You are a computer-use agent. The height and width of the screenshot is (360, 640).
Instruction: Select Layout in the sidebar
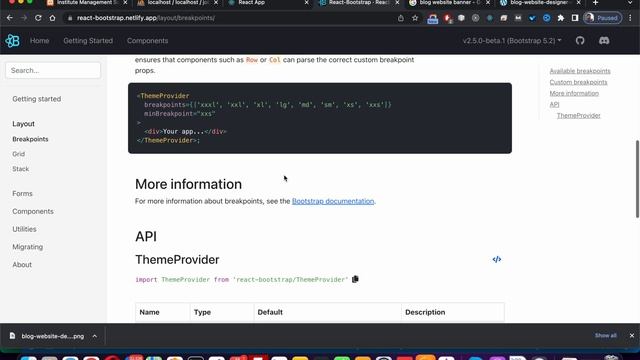[x=23, y=124]
